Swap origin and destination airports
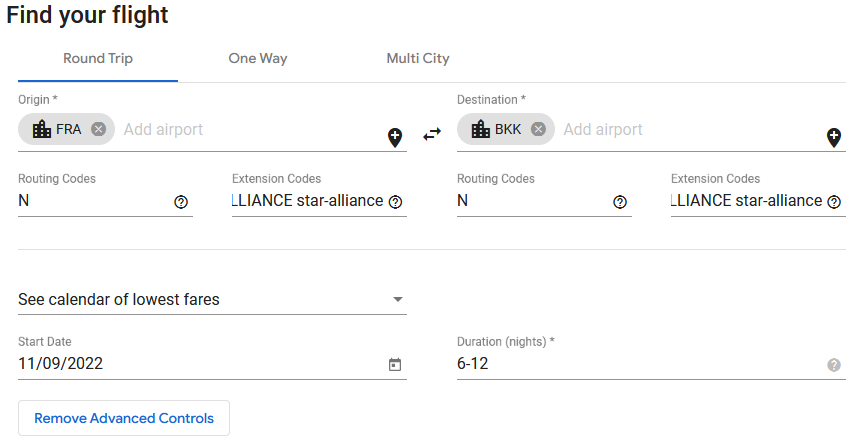This screenshot has height=440, width=860. coord(432,134)
